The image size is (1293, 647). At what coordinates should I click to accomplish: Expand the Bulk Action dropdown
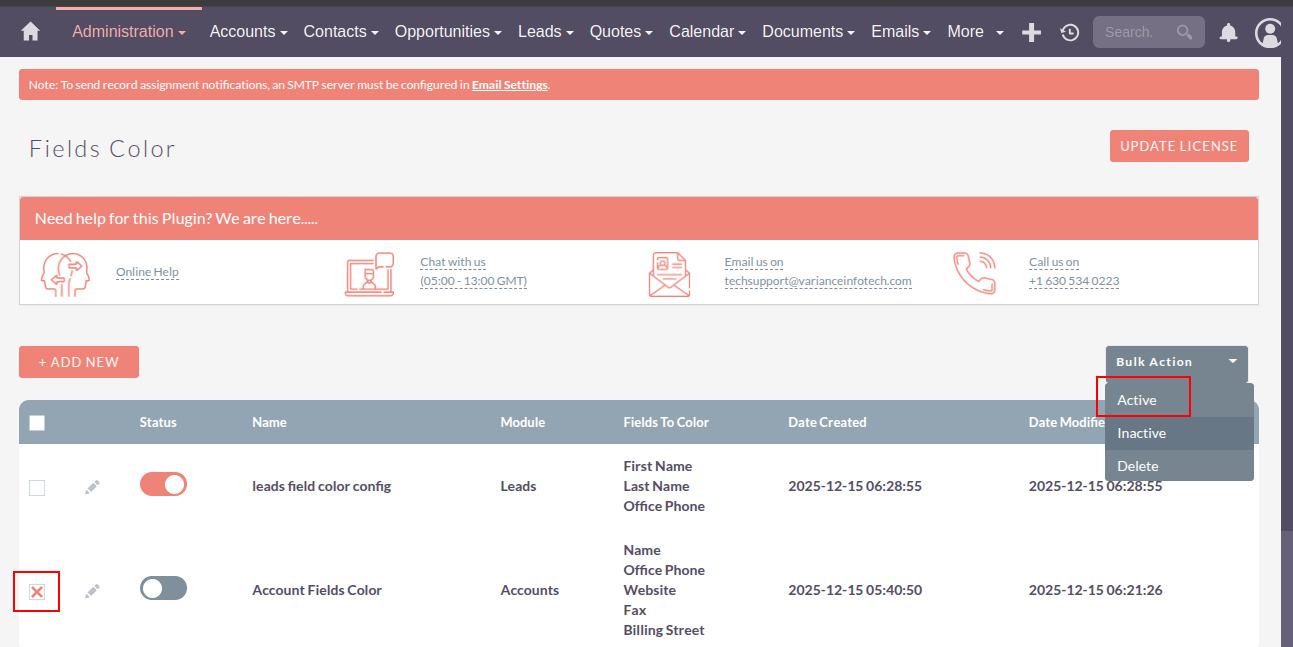click(1176, 362)
